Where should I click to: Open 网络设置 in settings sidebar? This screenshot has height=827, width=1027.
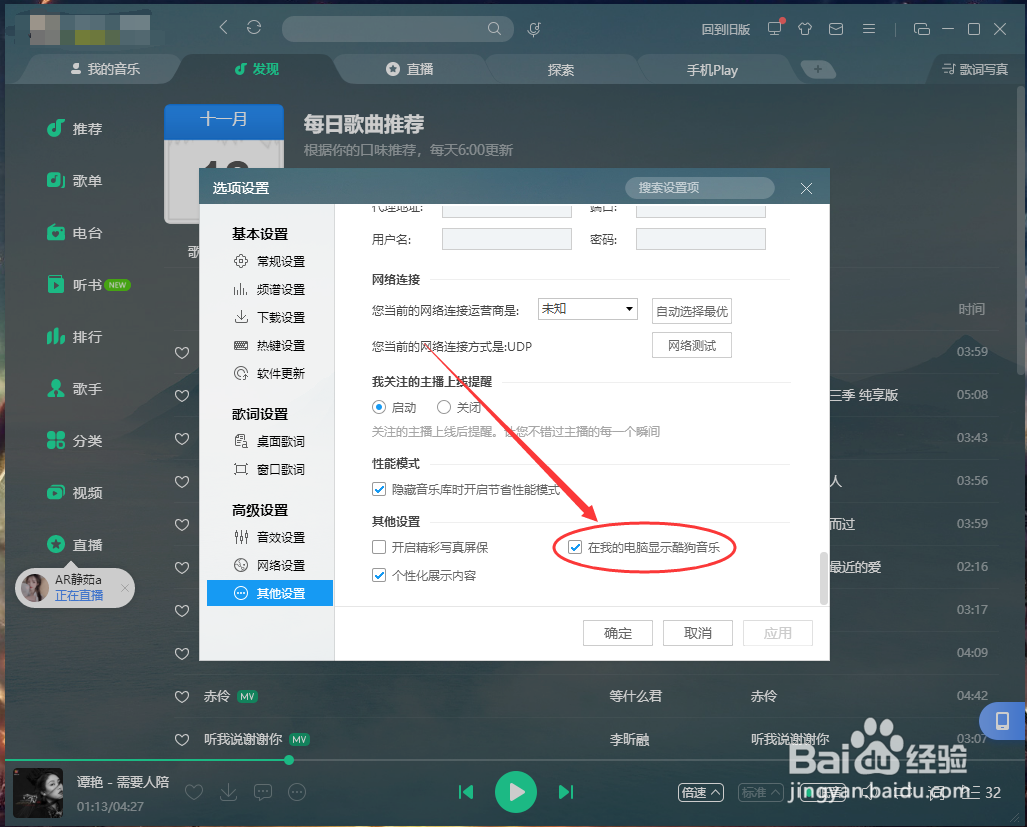click(269, 565)
